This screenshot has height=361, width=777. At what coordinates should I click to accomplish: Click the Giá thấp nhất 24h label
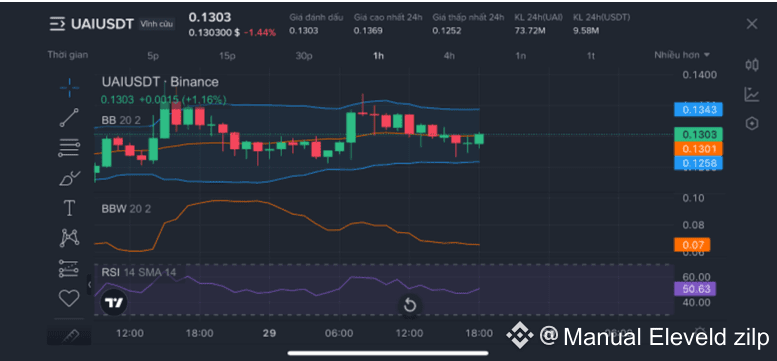point(468,17)
